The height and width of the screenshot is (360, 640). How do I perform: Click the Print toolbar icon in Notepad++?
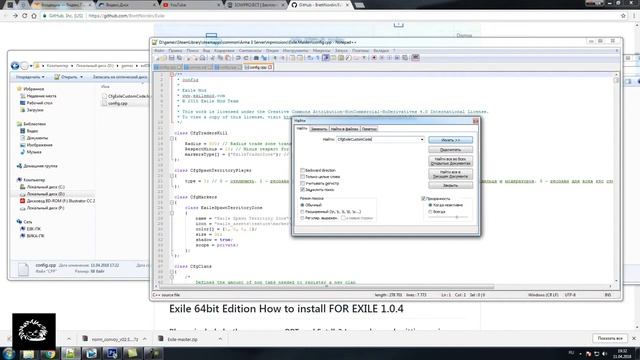click(x=202, y=58)
